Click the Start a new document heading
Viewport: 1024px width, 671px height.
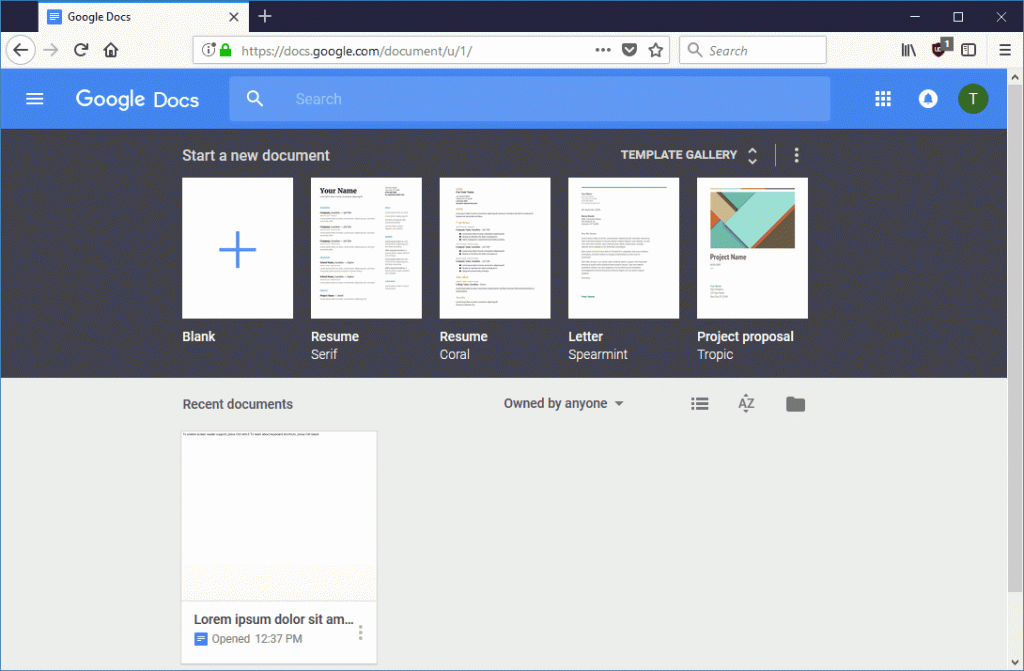256,155
